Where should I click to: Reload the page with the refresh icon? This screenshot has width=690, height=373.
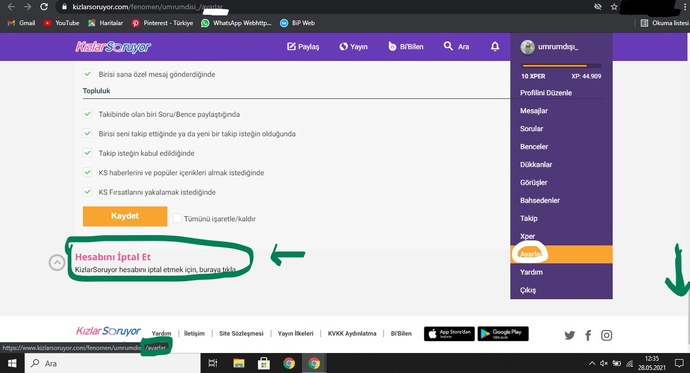point(44,7)
